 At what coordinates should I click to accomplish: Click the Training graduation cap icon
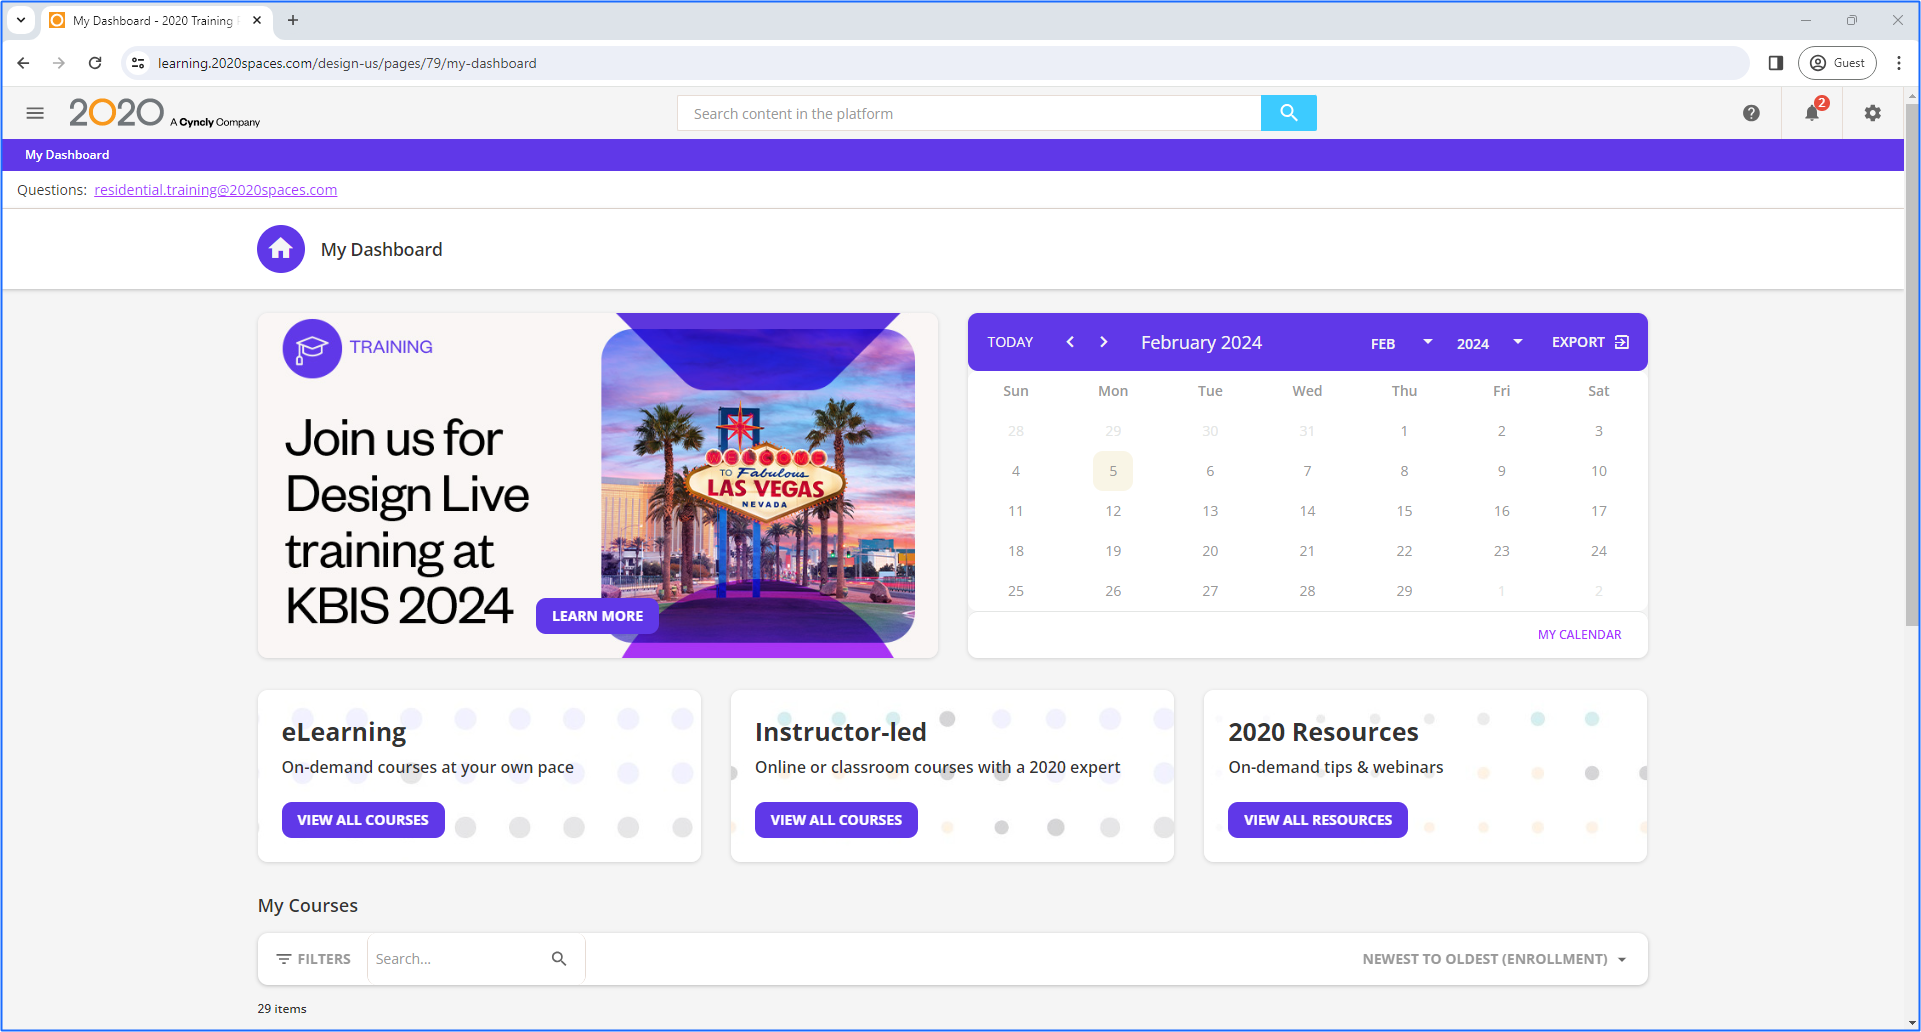point(312,348)
